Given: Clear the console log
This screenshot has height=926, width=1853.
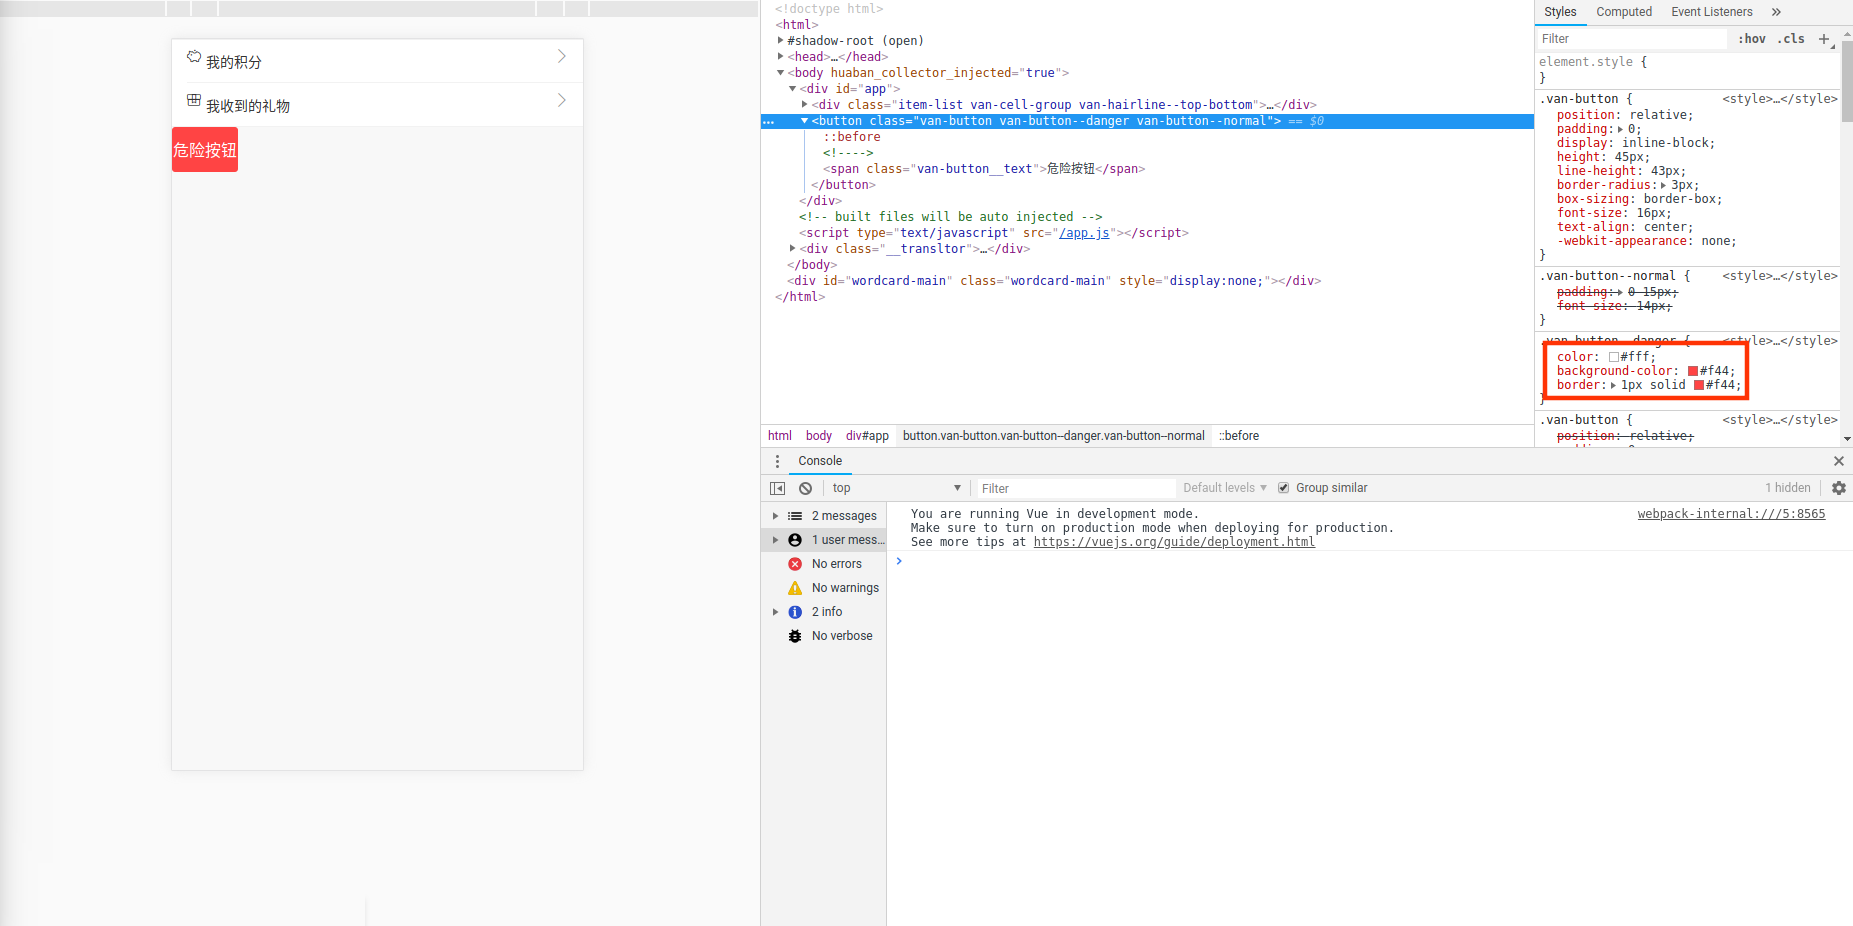Looking at the screenshot, I should pyautogui.click(x=805, y=488).
